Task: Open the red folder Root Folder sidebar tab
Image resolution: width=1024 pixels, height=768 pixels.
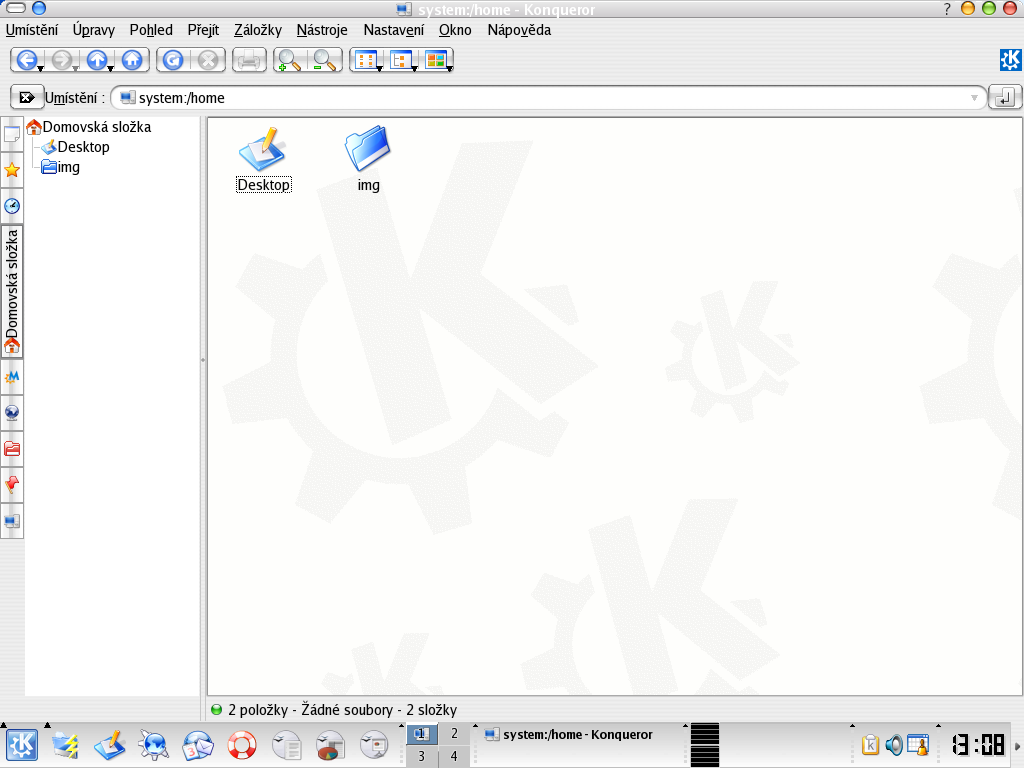Action: (x=12, y=449)
